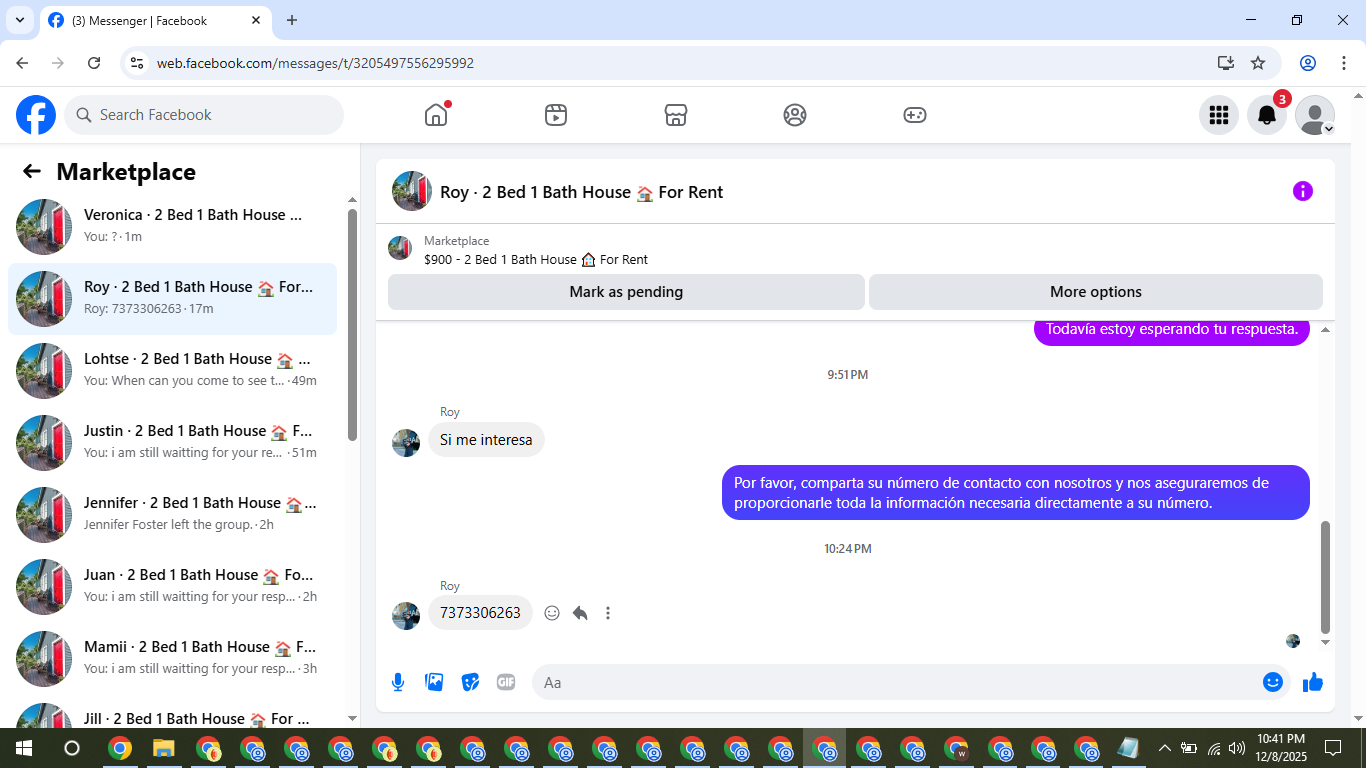
Task: Open the emoji picker in message box
Action: pyautogui.click(x=1273, y=682)
